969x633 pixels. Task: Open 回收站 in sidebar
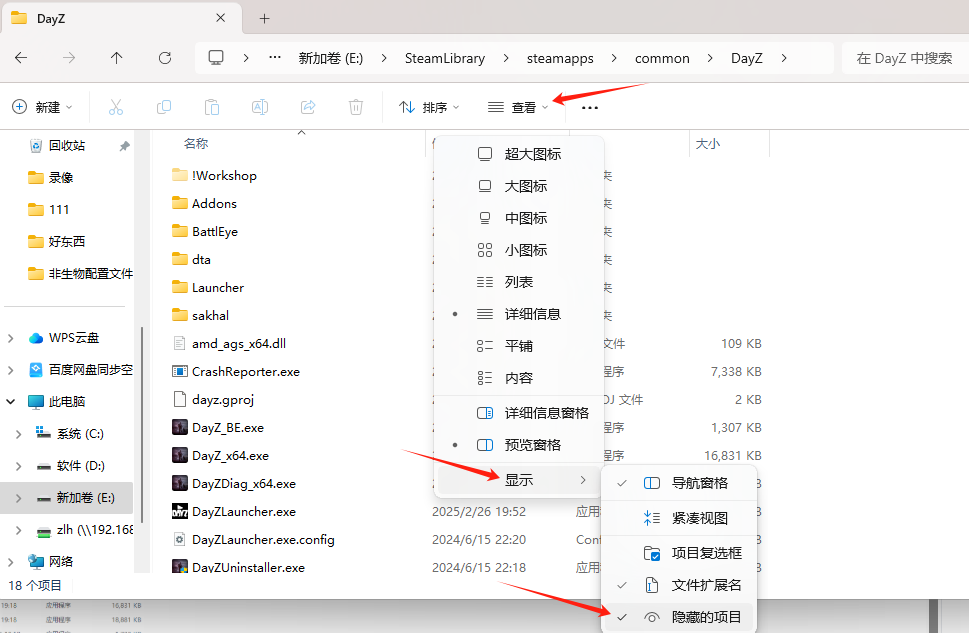pos(67,145)
